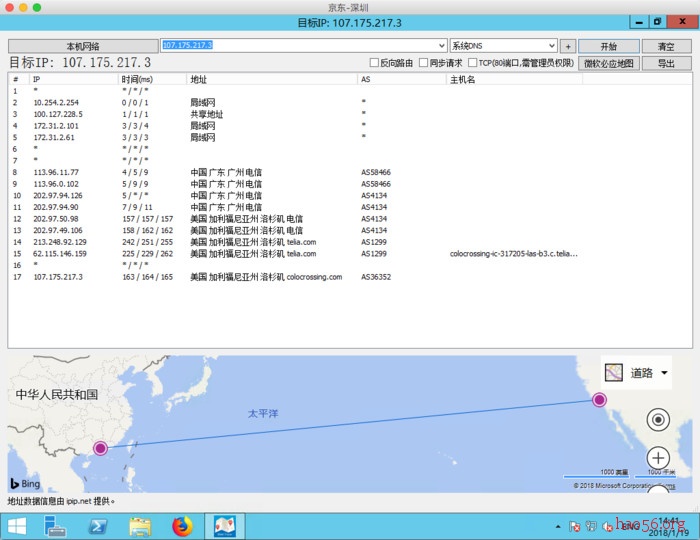Click the target IP input field
This screenshot has height=540, width=700.
coord(299,45)
